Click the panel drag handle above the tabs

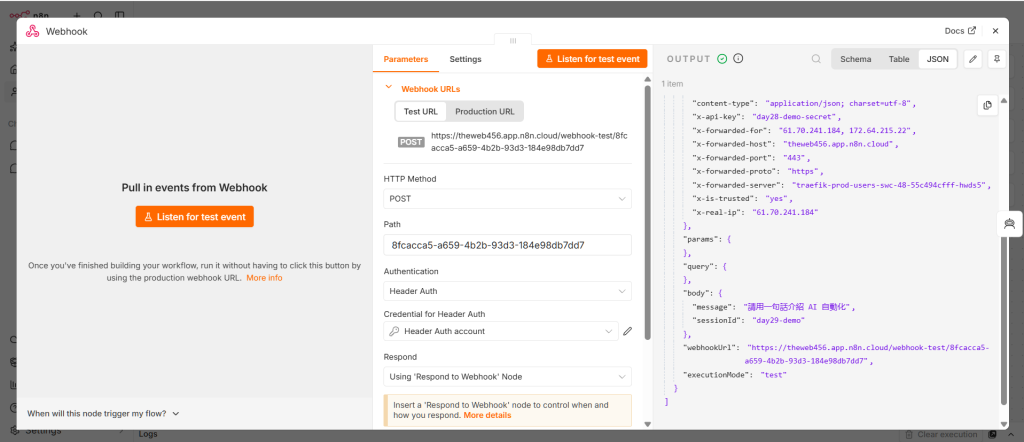coord(513,40)
